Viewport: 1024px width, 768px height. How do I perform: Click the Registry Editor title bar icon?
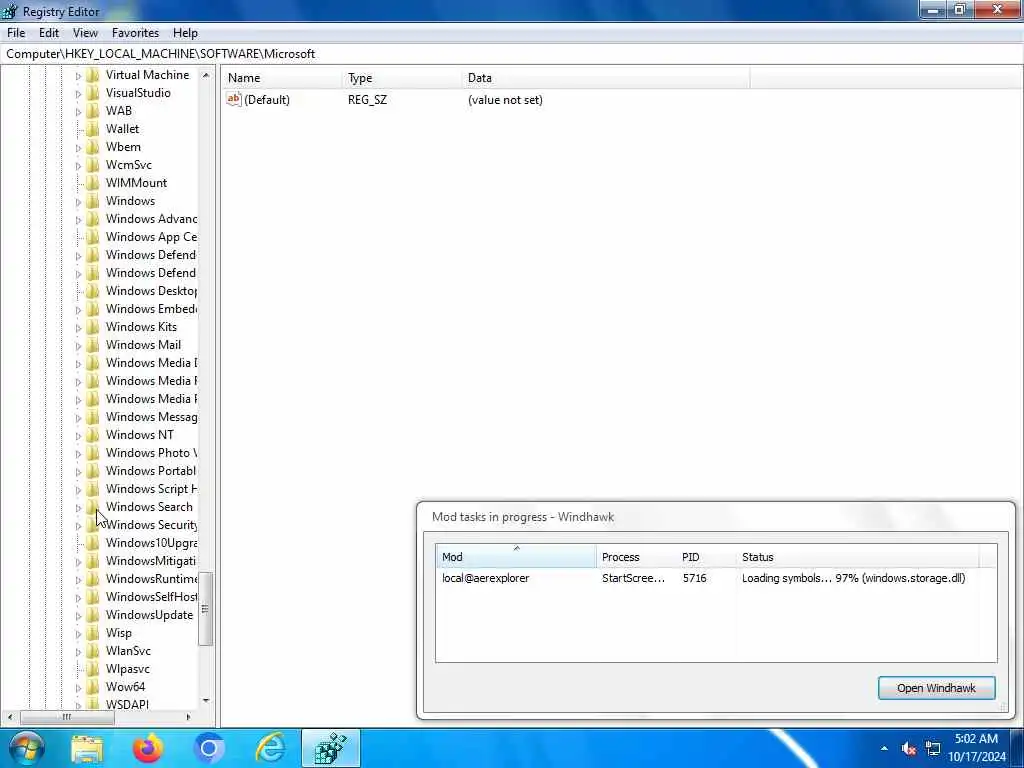point(10,11)
